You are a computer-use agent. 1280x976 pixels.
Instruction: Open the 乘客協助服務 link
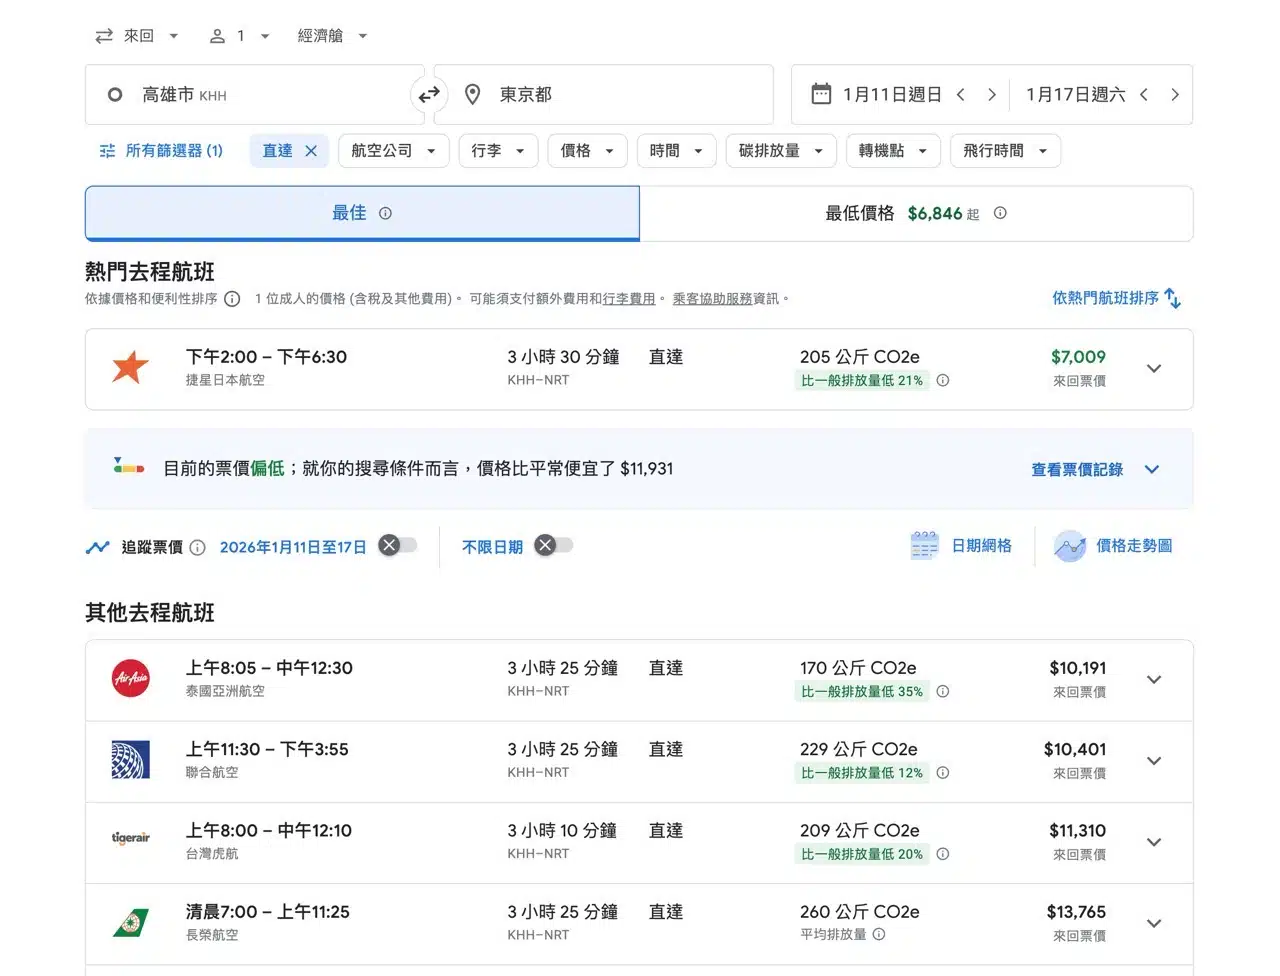click(712, 299)
